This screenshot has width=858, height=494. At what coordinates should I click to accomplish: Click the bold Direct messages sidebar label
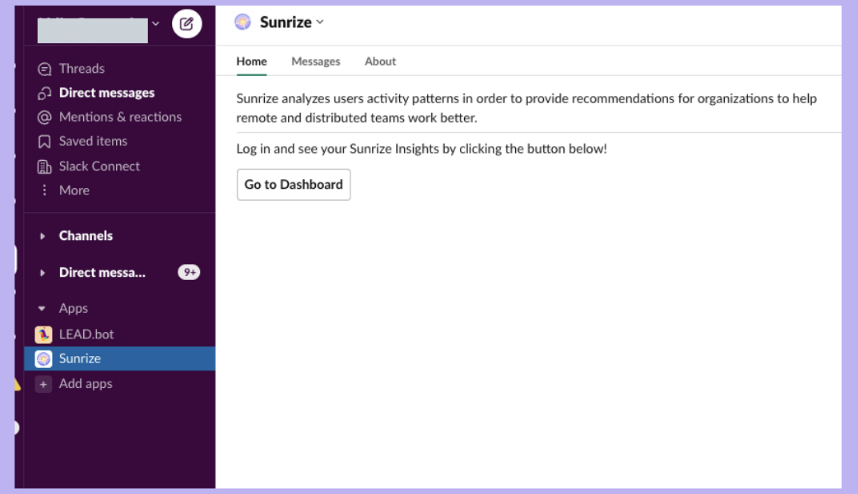tap(107, 93)
